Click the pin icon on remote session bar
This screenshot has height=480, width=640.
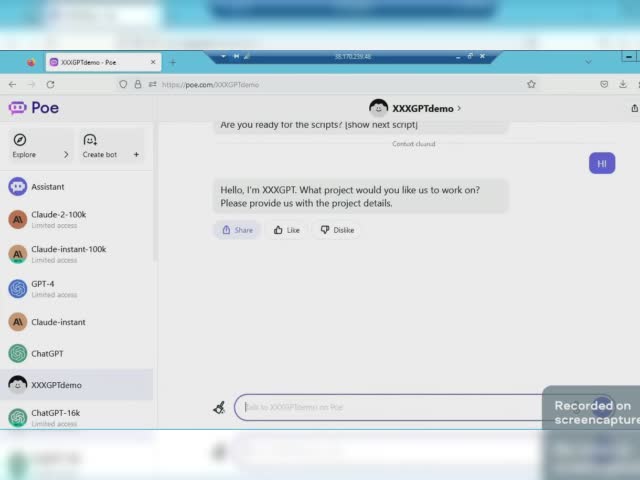click(x=236, y=56)
